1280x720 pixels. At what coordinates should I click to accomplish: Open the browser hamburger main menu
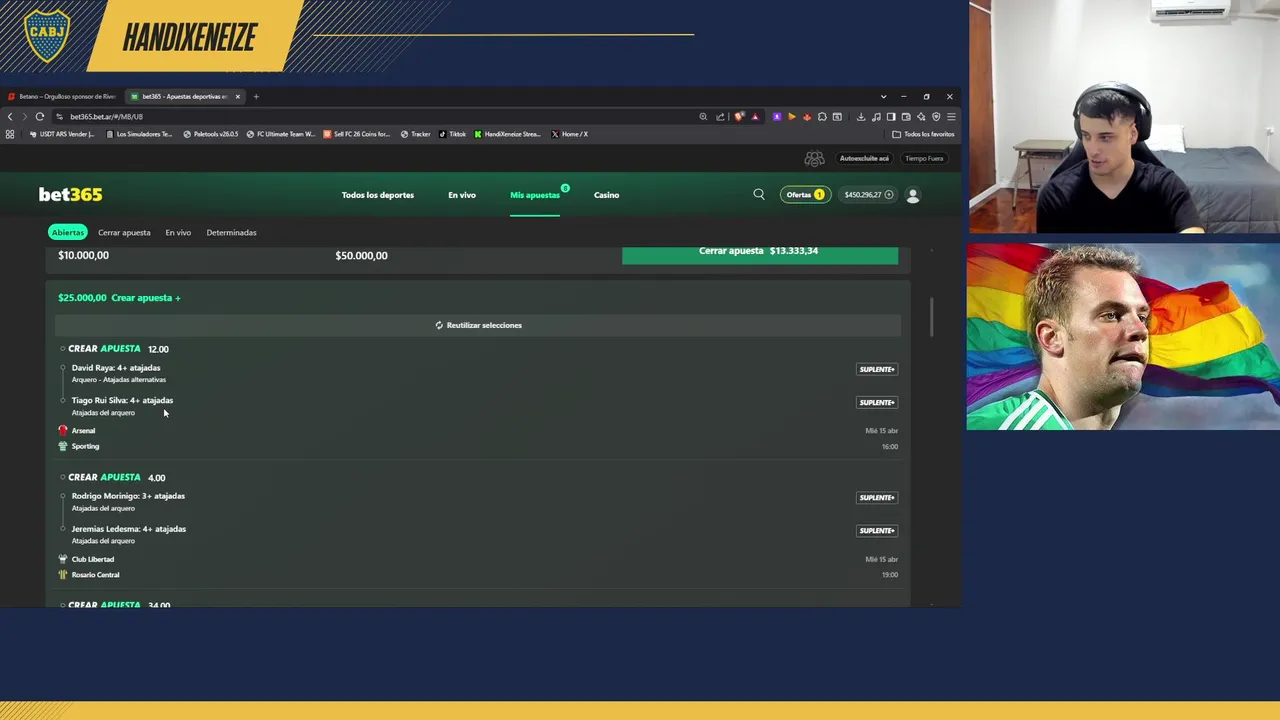951,116
